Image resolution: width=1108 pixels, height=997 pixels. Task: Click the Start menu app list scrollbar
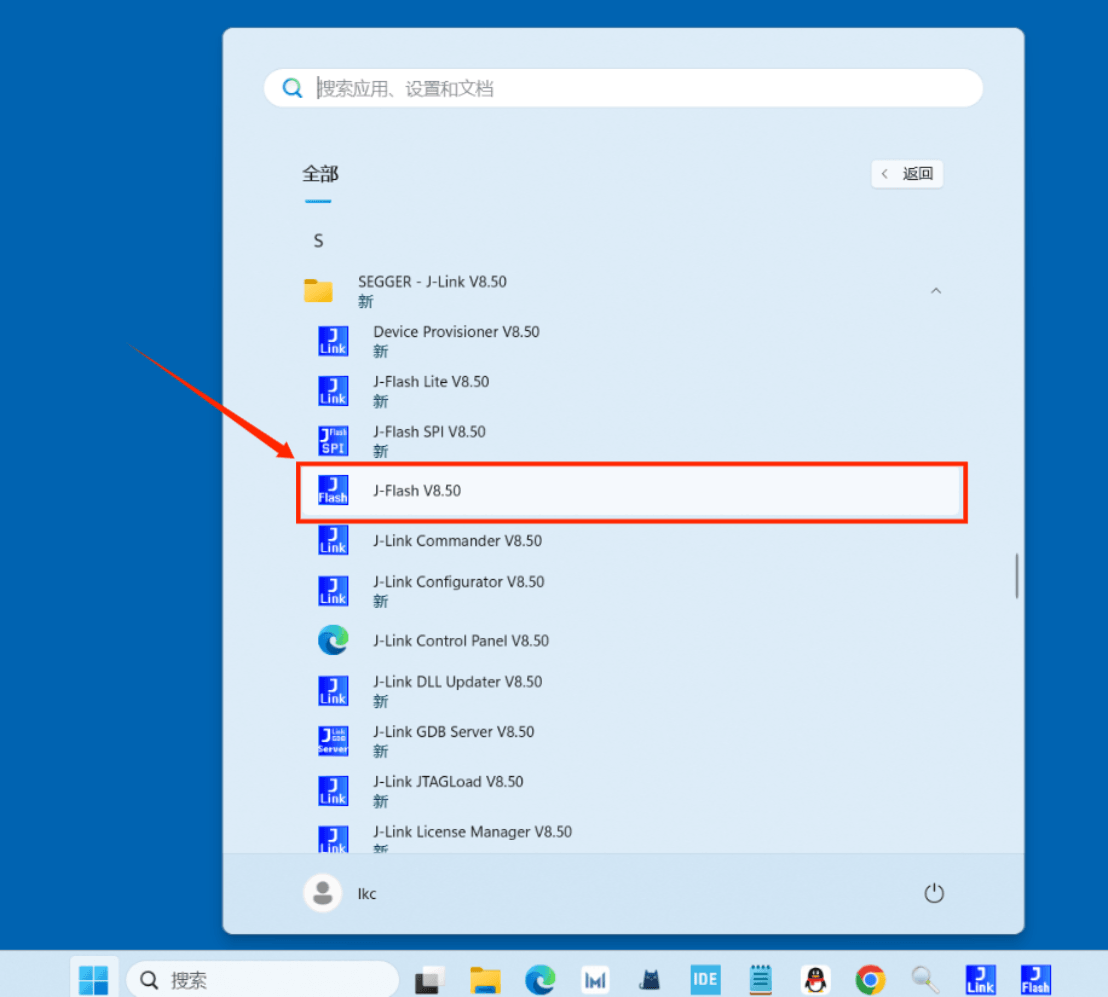(x=1017, y=576)
